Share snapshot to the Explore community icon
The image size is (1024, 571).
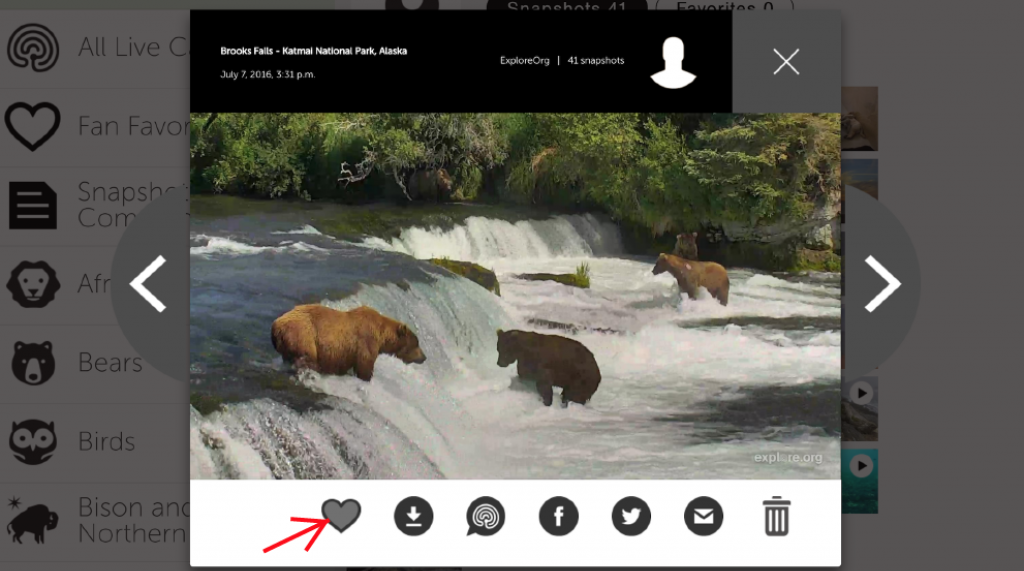(486, 517)
